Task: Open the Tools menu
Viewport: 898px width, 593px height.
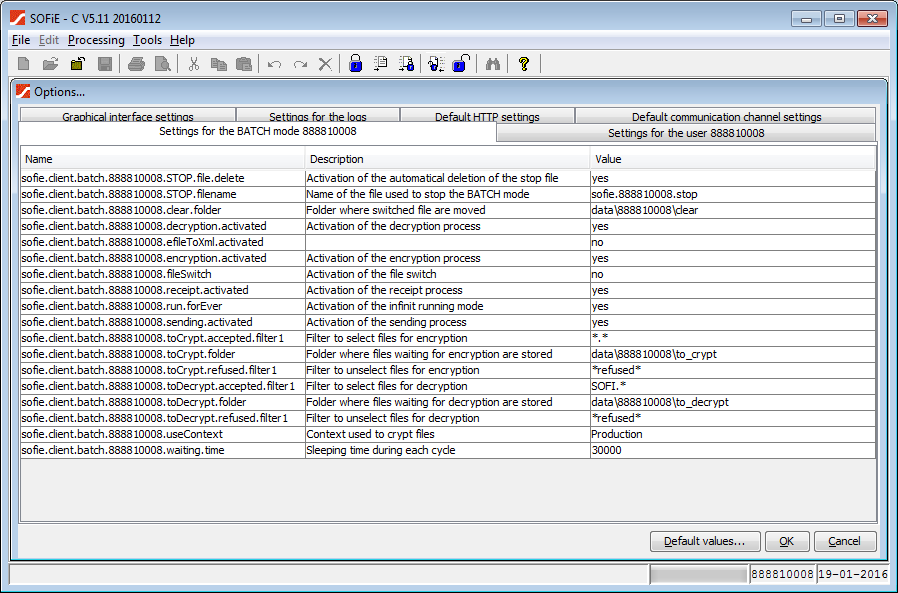Action: 147,40
